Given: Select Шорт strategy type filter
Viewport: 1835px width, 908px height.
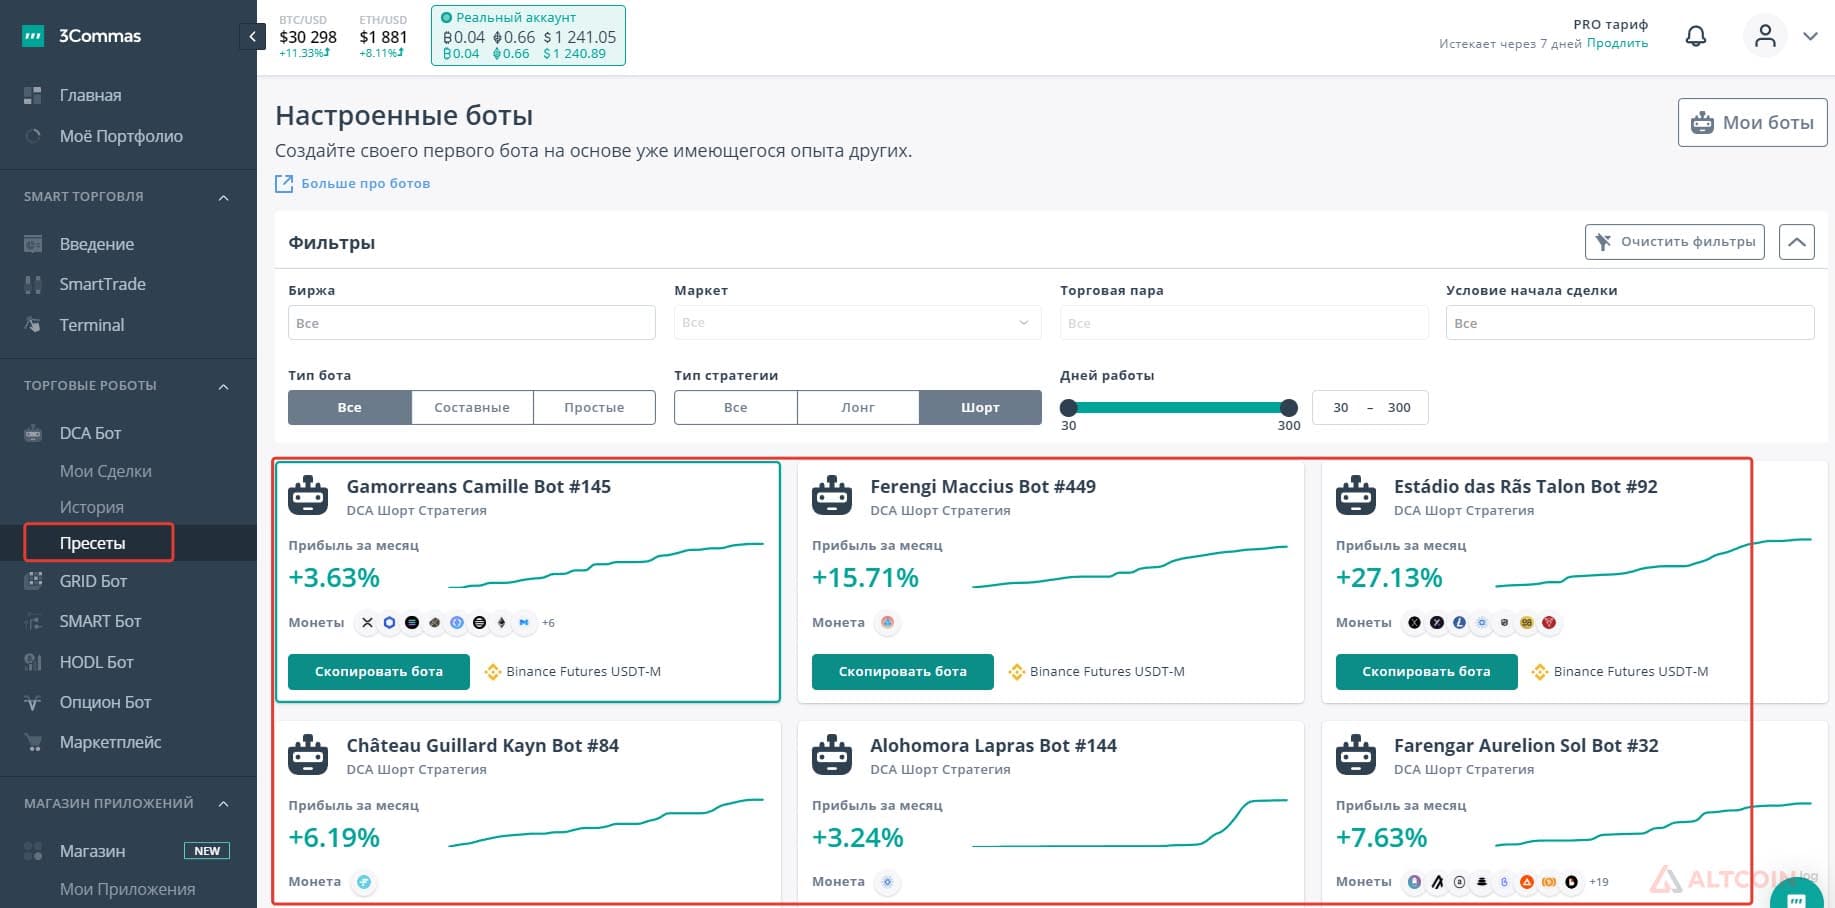Looking at the screenshot, I should pyautogui.click(x=980, y=407).
